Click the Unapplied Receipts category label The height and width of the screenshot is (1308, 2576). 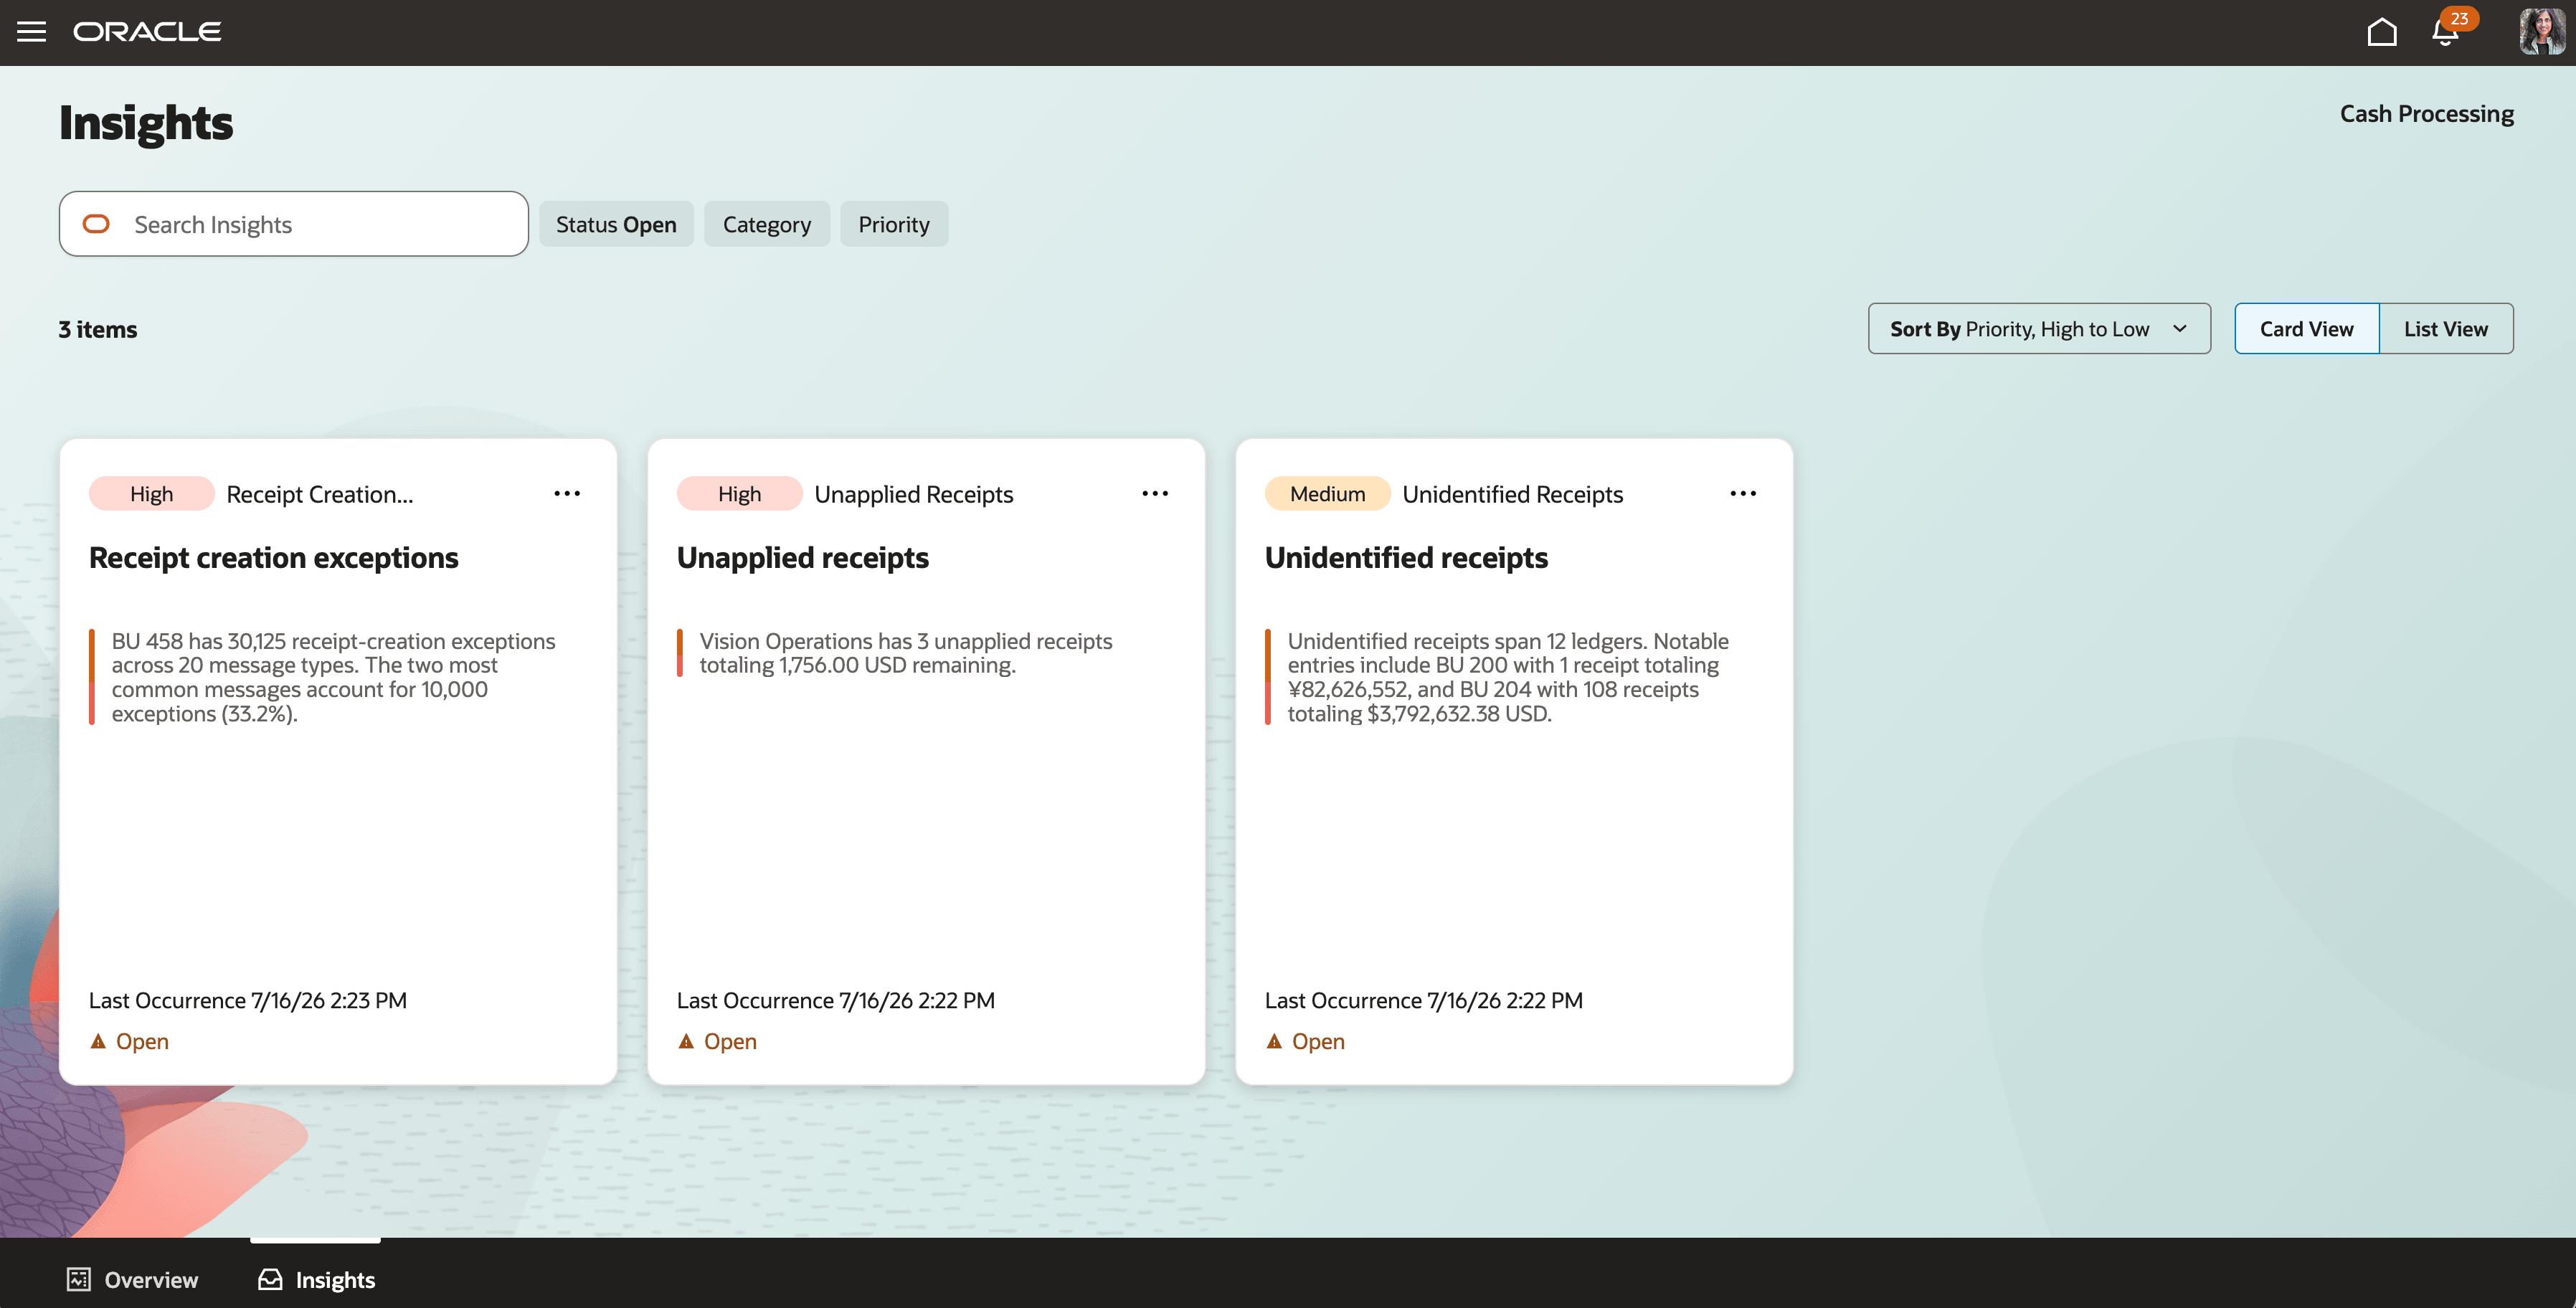tap(914, 494)
